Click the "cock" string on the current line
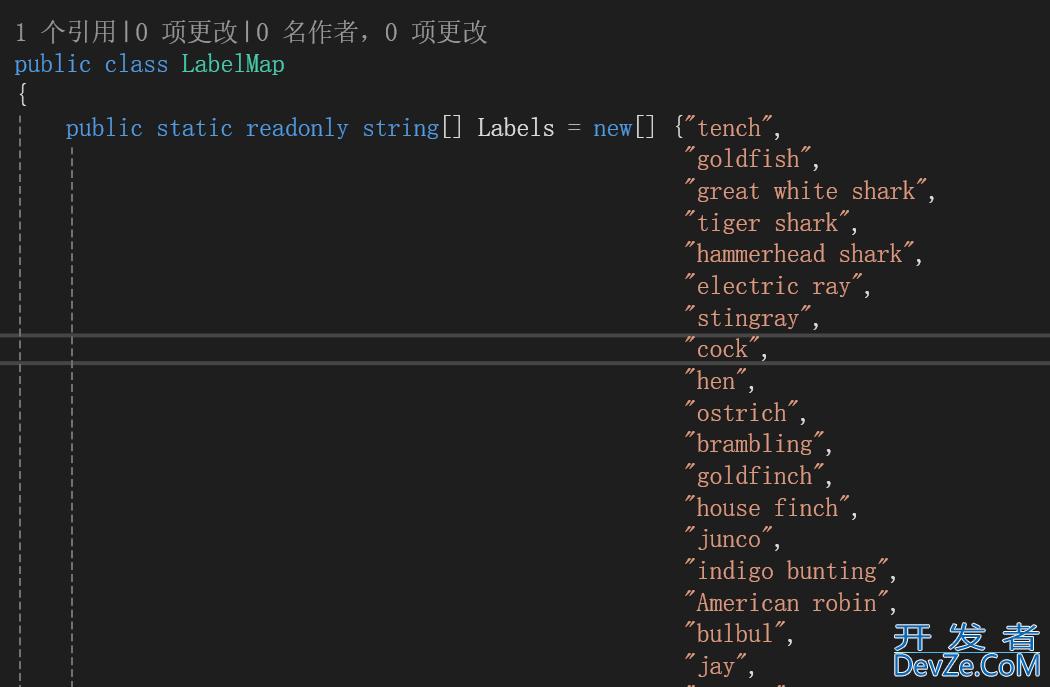This screenshot has width=1050, height=687. pyautogui.click(x=723, y=350)
